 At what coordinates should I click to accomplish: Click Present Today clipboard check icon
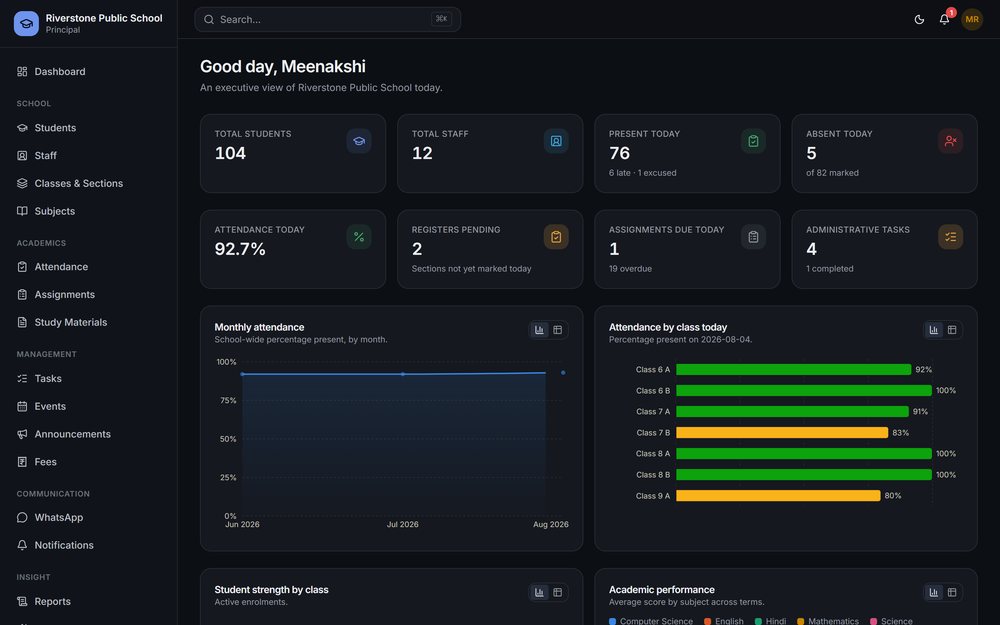pyautogui.click(x=753, y=141)
